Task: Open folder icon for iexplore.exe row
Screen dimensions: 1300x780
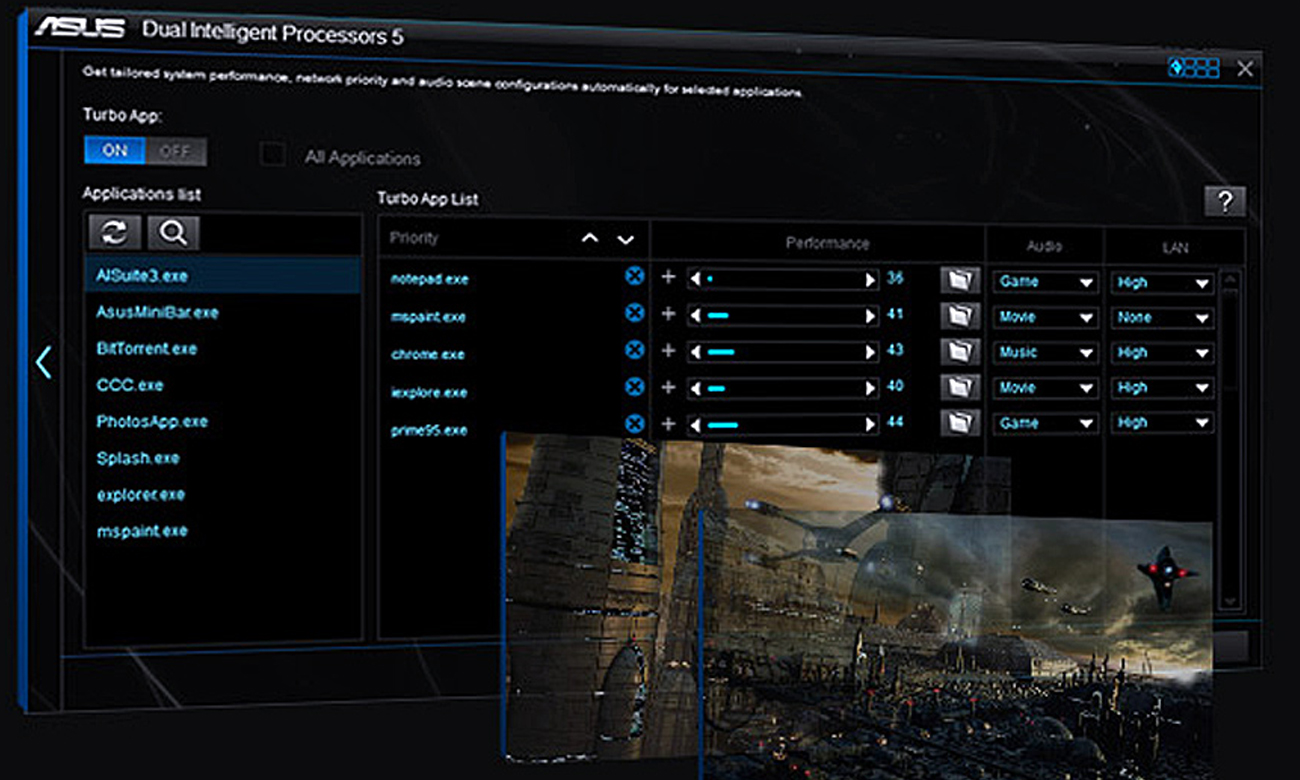Action: click(959, 387)
